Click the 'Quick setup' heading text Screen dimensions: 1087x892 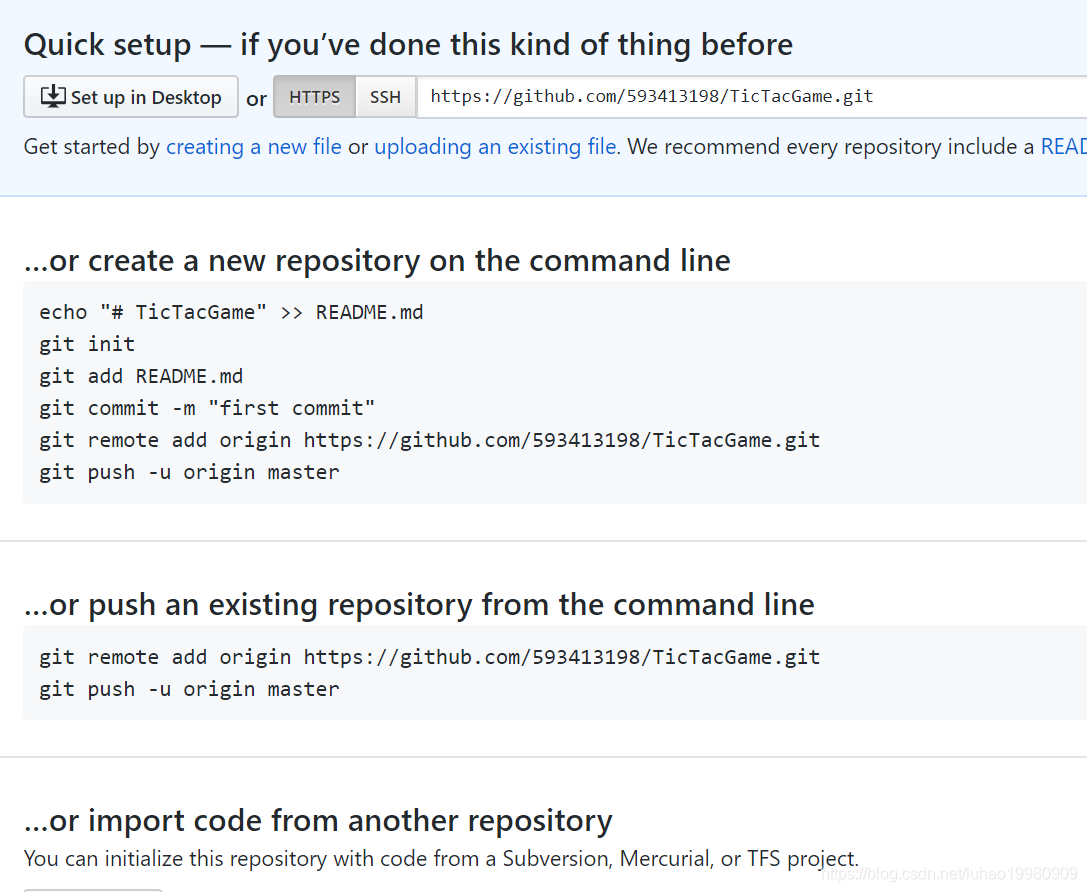pyautogui.click(x=408, y=45)
